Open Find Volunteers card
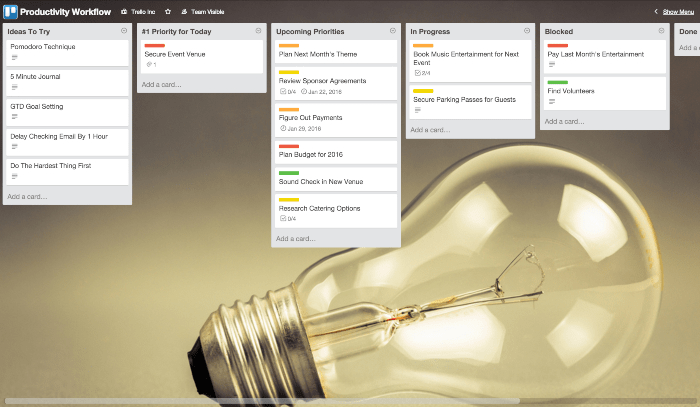The image size is (700, 407). pyautogui.click(x=605, y=93)
